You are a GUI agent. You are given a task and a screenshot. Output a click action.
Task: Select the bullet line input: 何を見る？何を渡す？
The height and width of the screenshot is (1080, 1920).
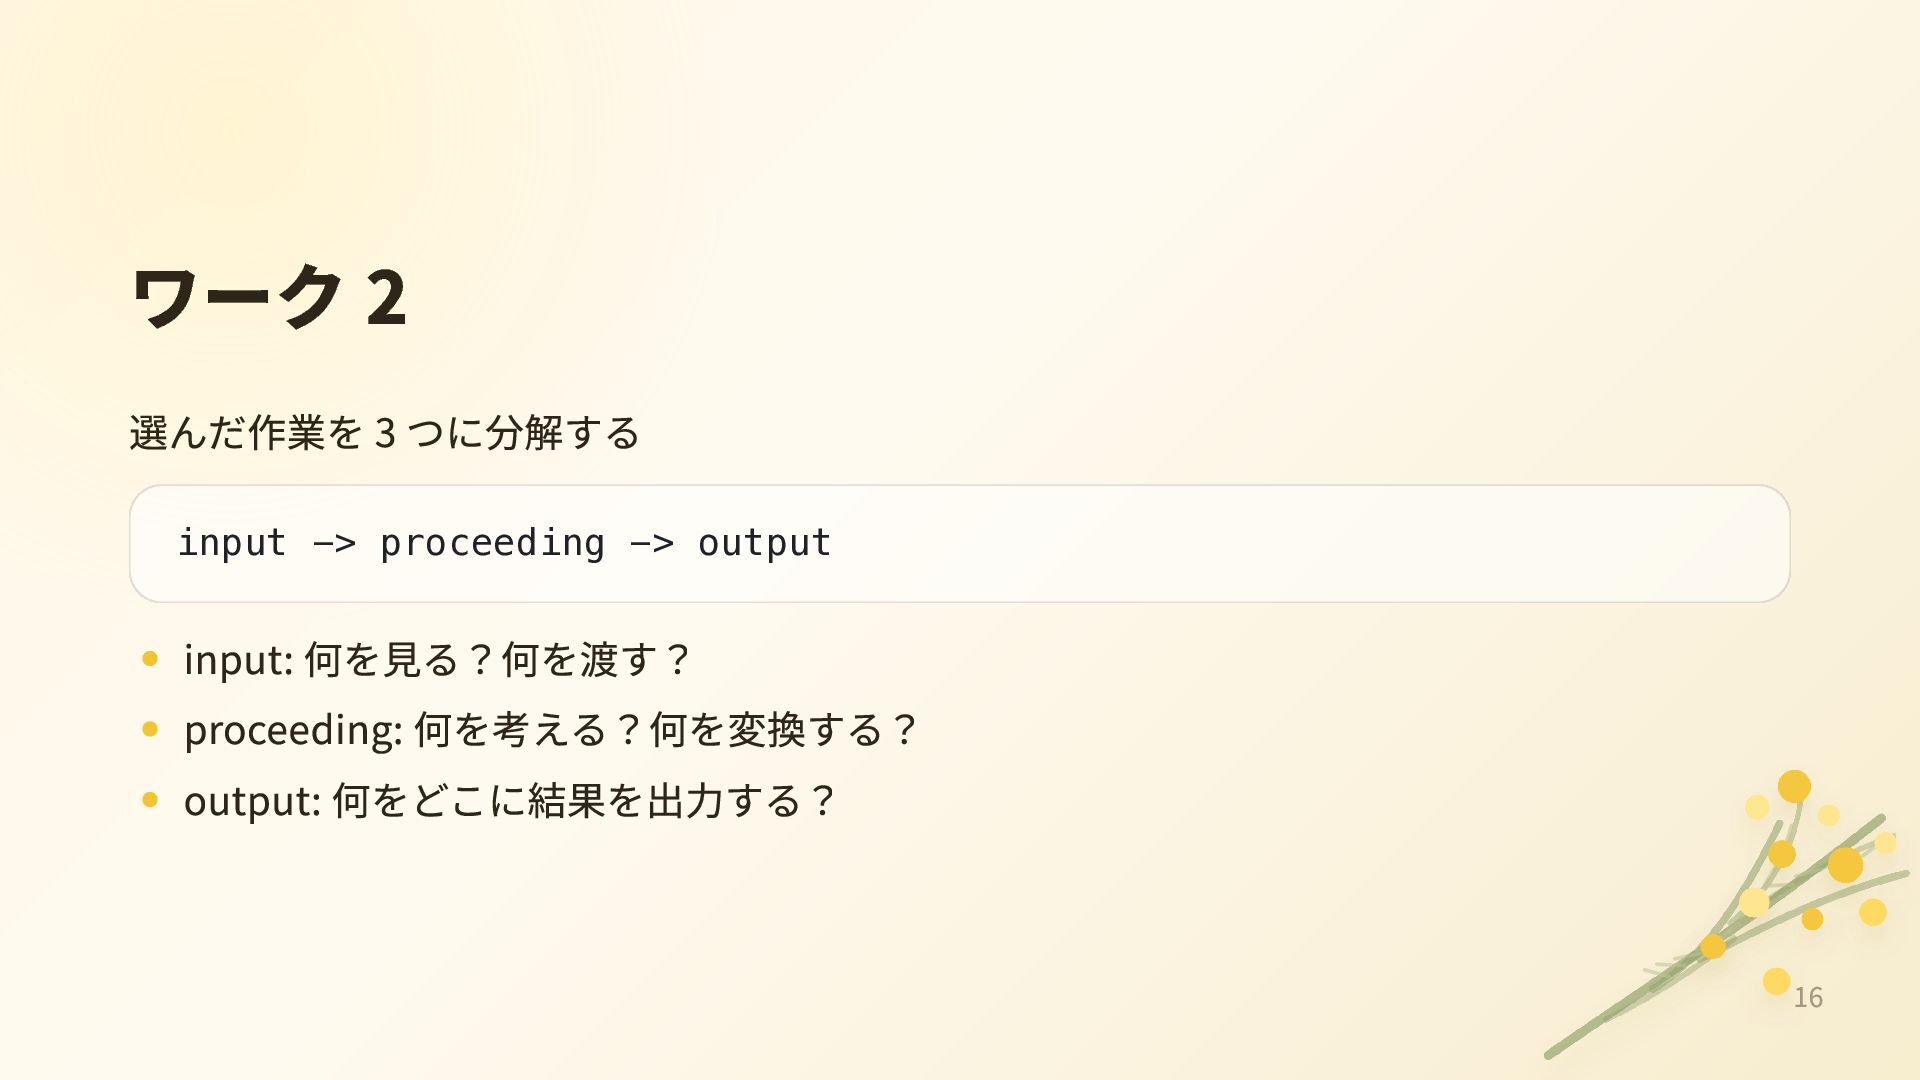tap(437, 660)
